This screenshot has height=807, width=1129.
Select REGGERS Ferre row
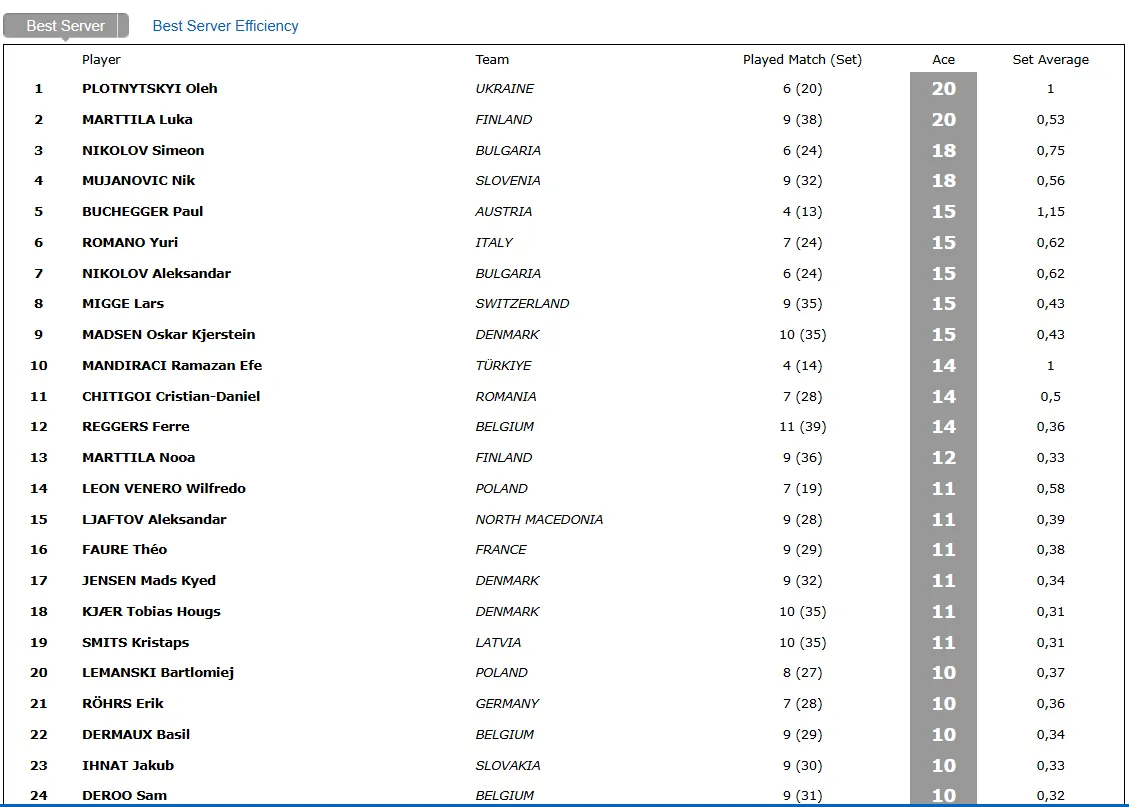[x=564, y=427]
